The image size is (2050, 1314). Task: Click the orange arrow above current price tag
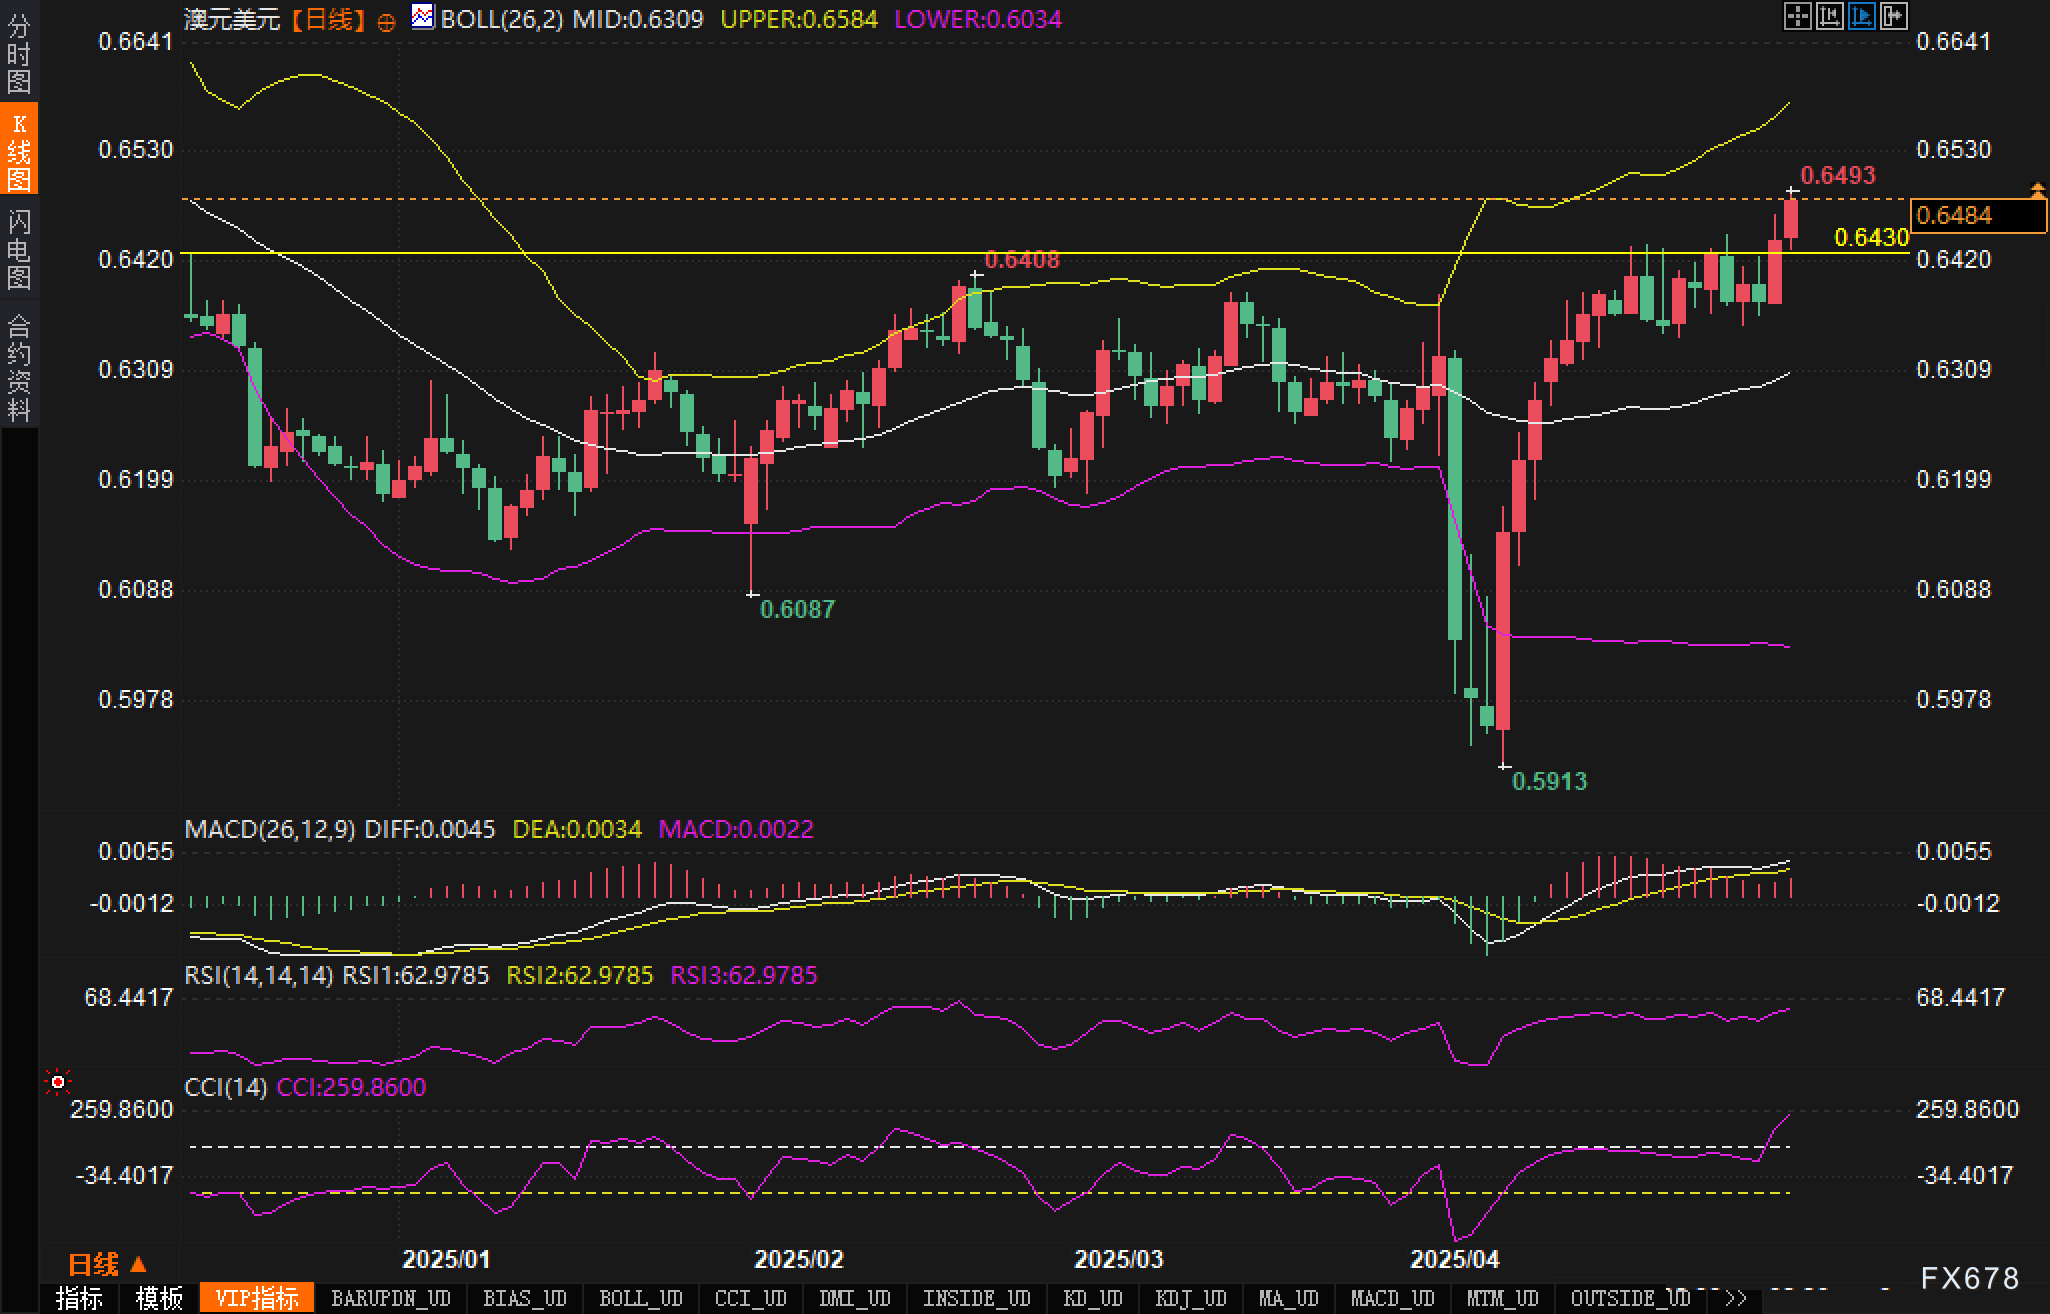click(2037, 189)
